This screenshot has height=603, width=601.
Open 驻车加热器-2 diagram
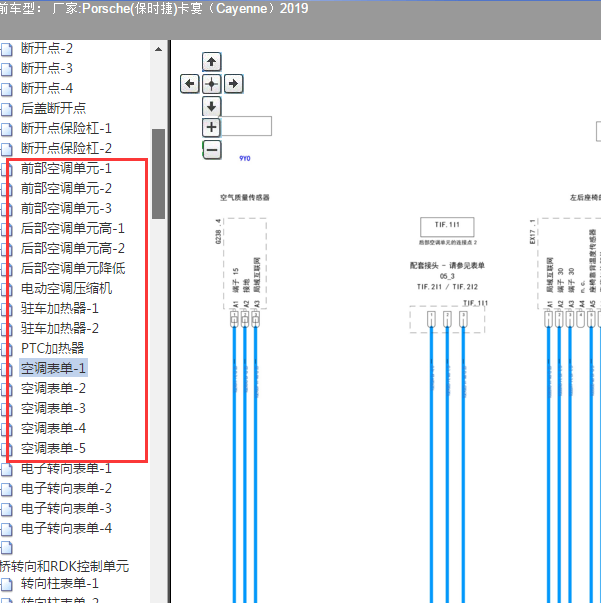(60, 328)
